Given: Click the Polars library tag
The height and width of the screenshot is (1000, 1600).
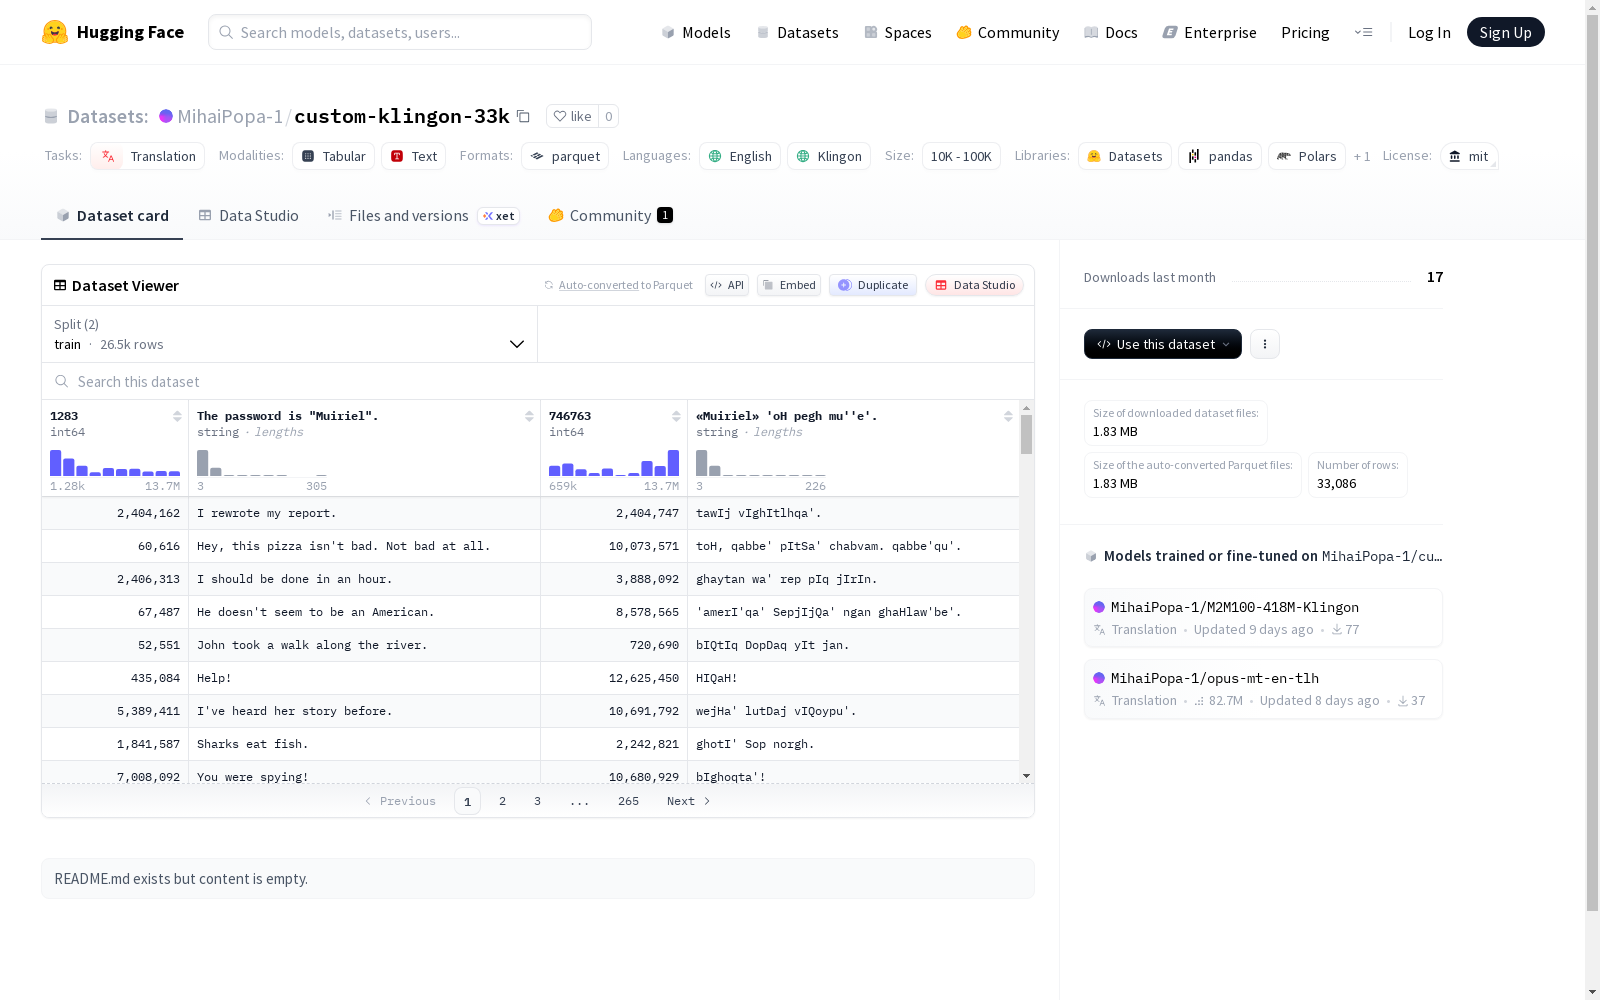Looking at the screenshot, I should pos(1307,156).
